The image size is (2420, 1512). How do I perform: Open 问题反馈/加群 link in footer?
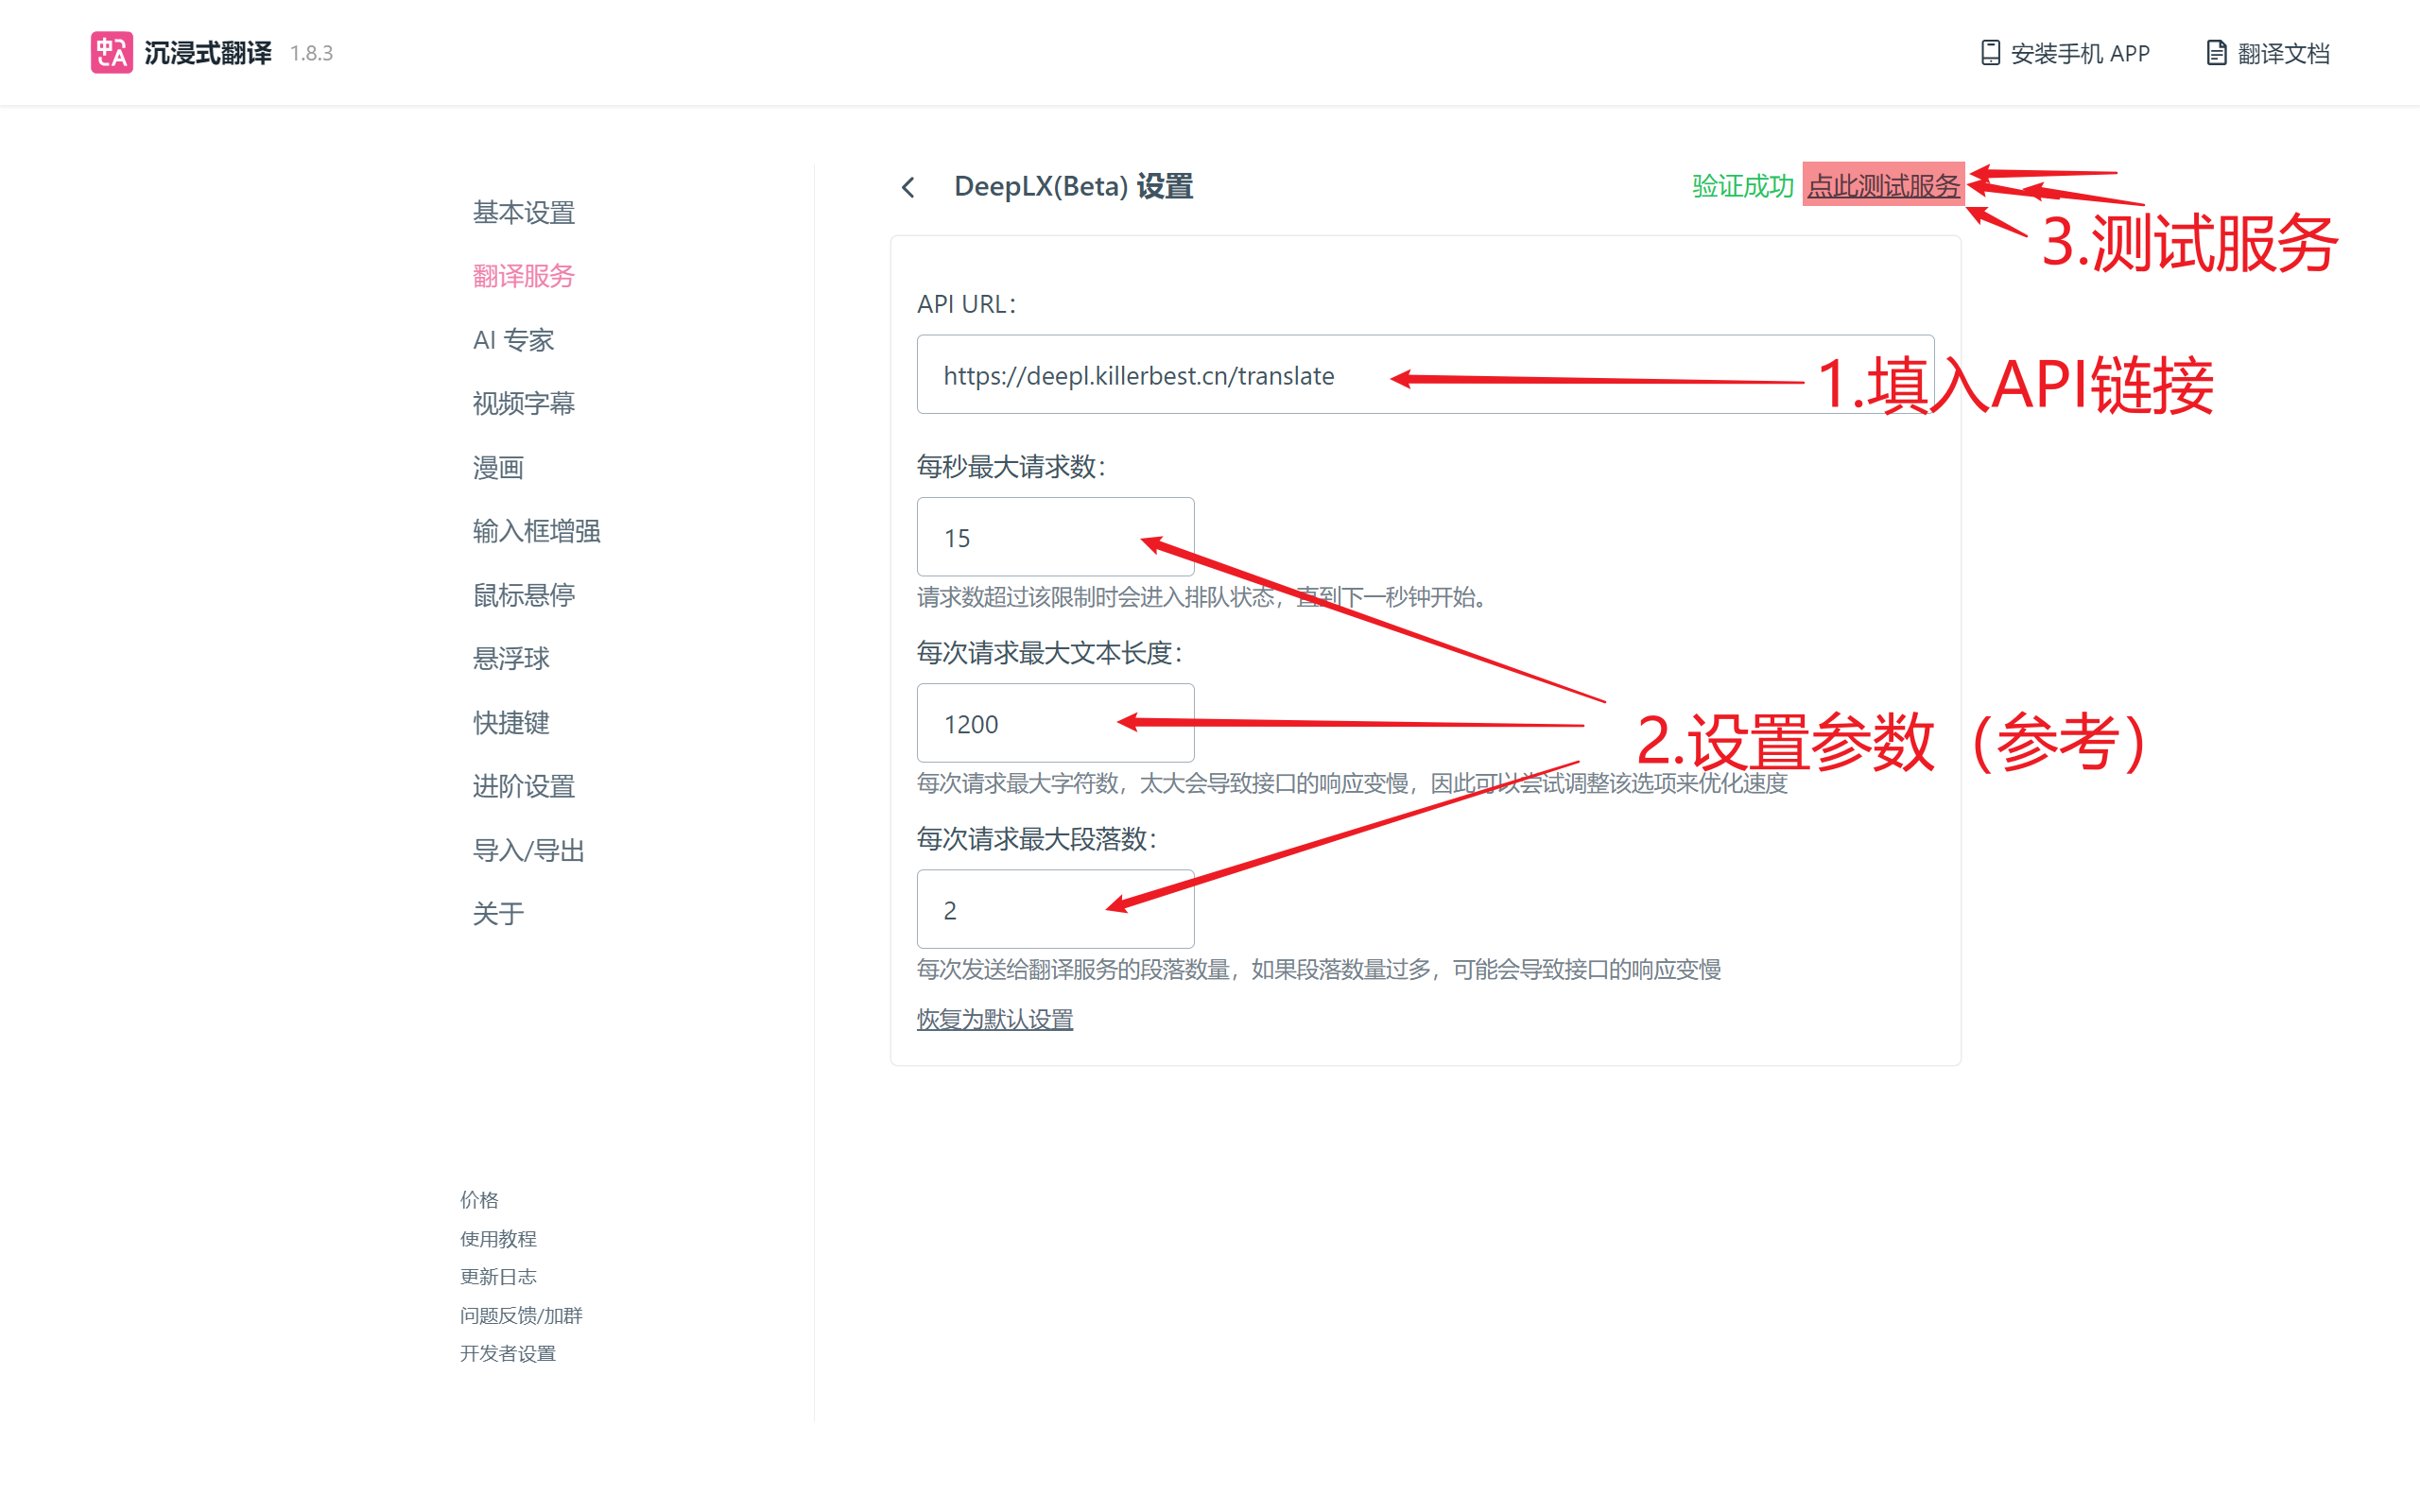pos(520,1315)
